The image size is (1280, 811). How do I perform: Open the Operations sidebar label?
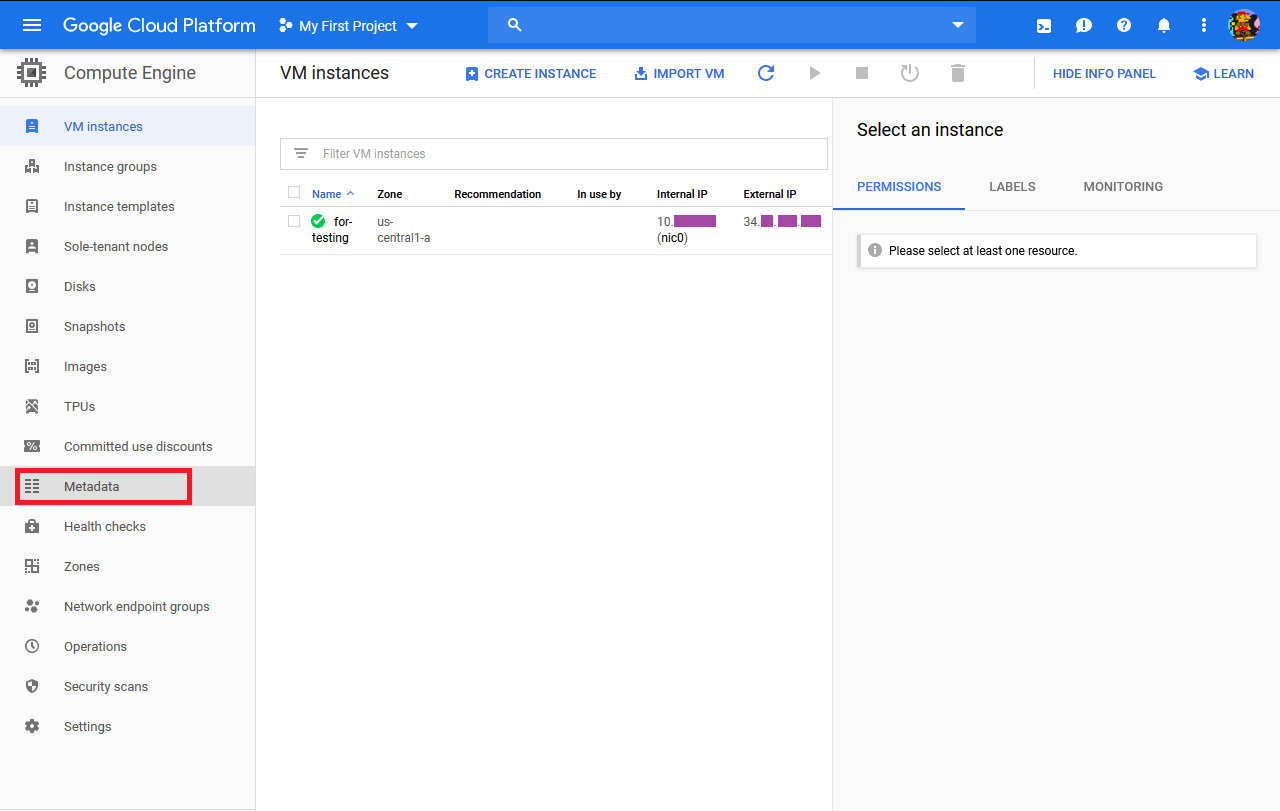point(95,646)
